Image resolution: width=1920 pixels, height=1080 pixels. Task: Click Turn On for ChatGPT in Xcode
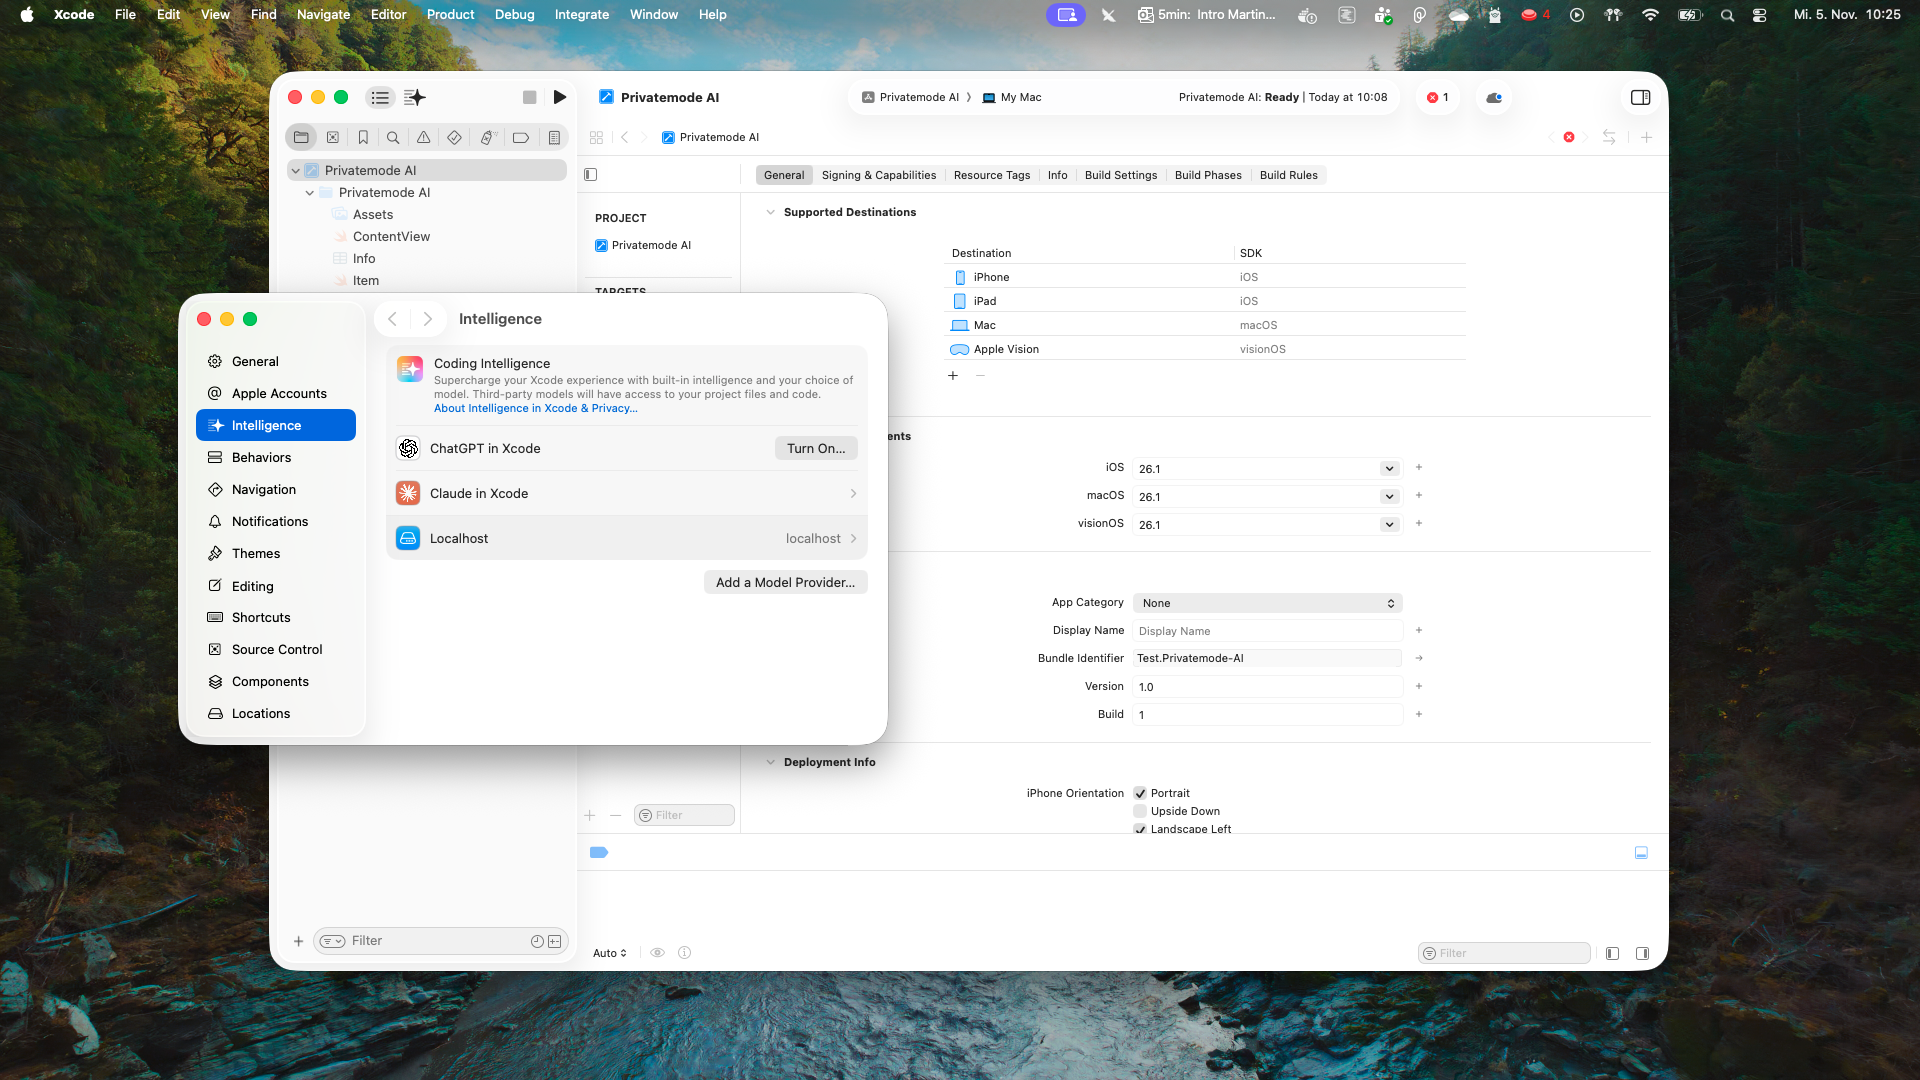pyautogui.click(x=816, y=449)
